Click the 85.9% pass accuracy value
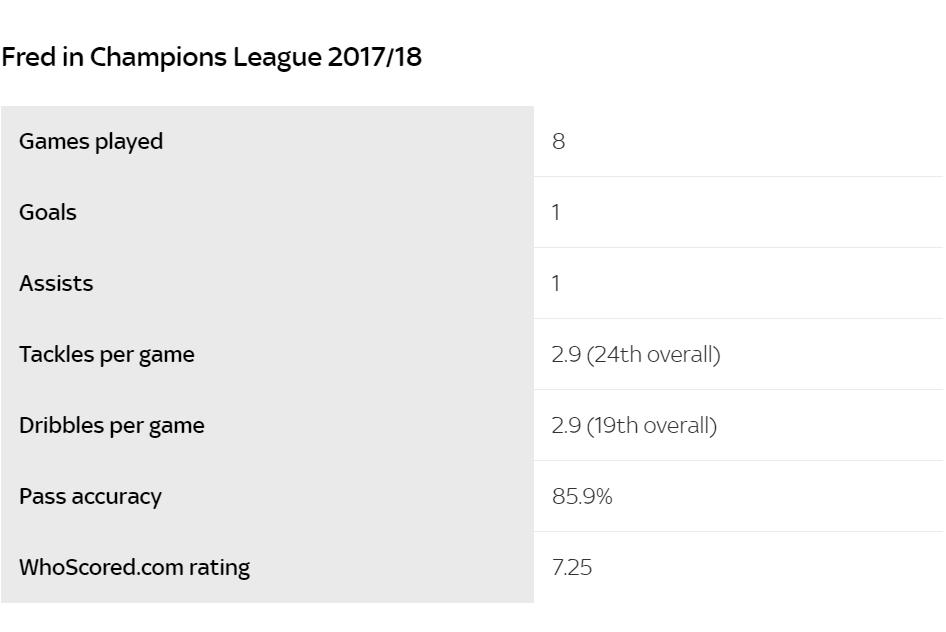The height and width of the screenshot is (632, 946). (582, 497)
